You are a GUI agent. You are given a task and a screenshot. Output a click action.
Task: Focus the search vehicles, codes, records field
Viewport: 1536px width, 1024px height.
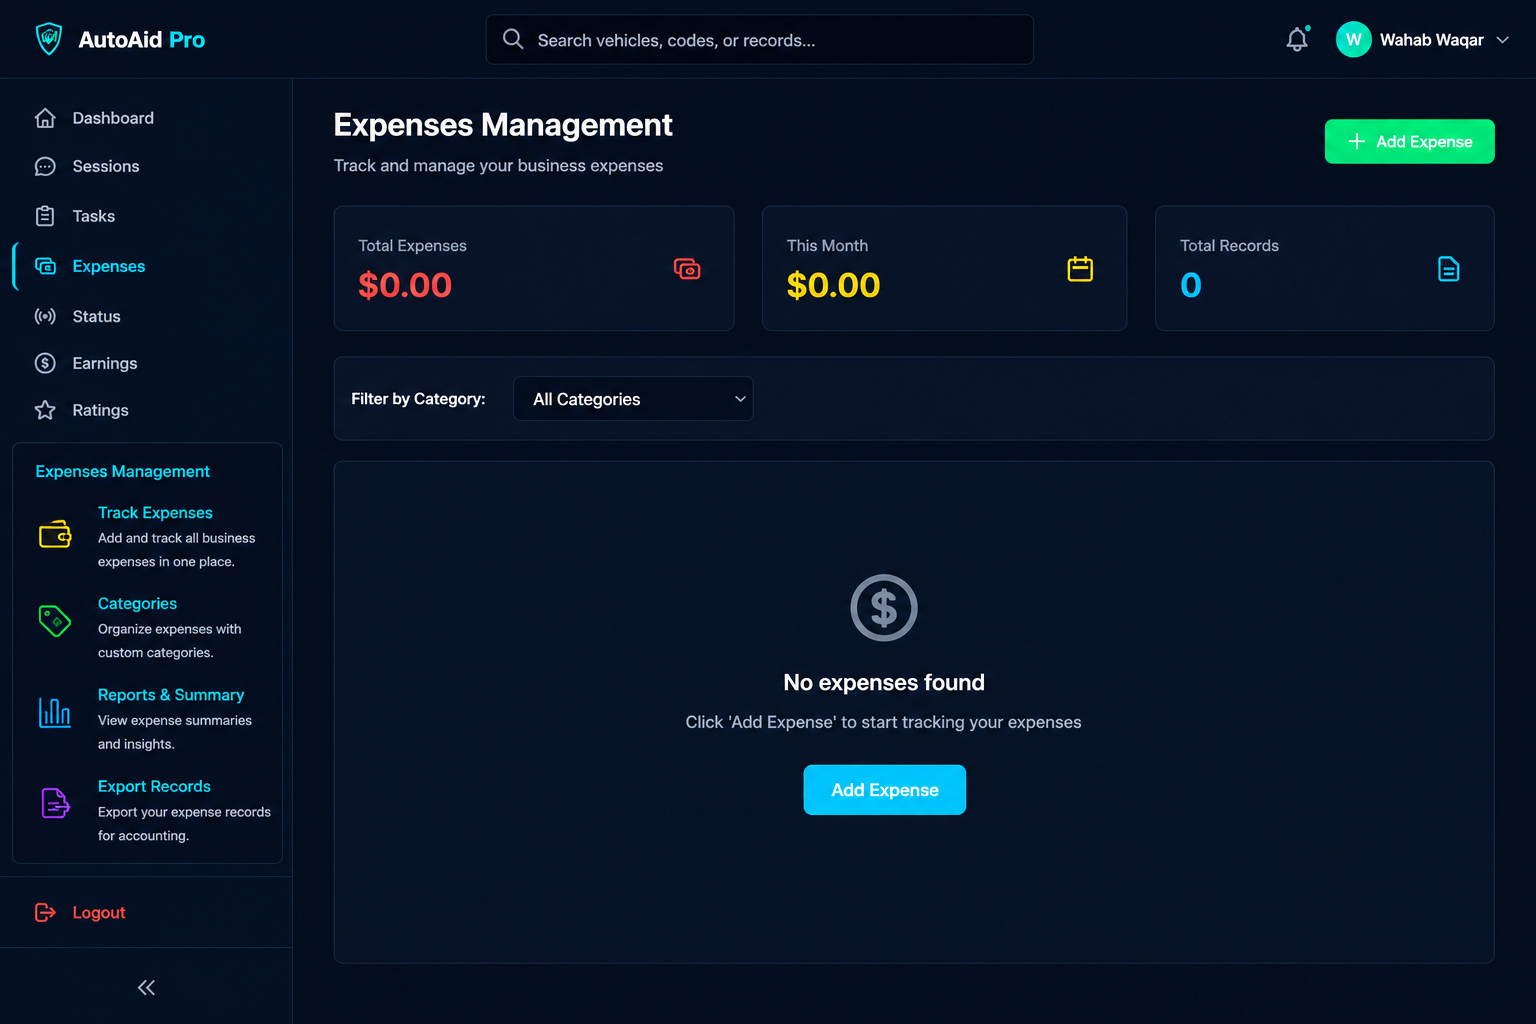tap(759, 40)
